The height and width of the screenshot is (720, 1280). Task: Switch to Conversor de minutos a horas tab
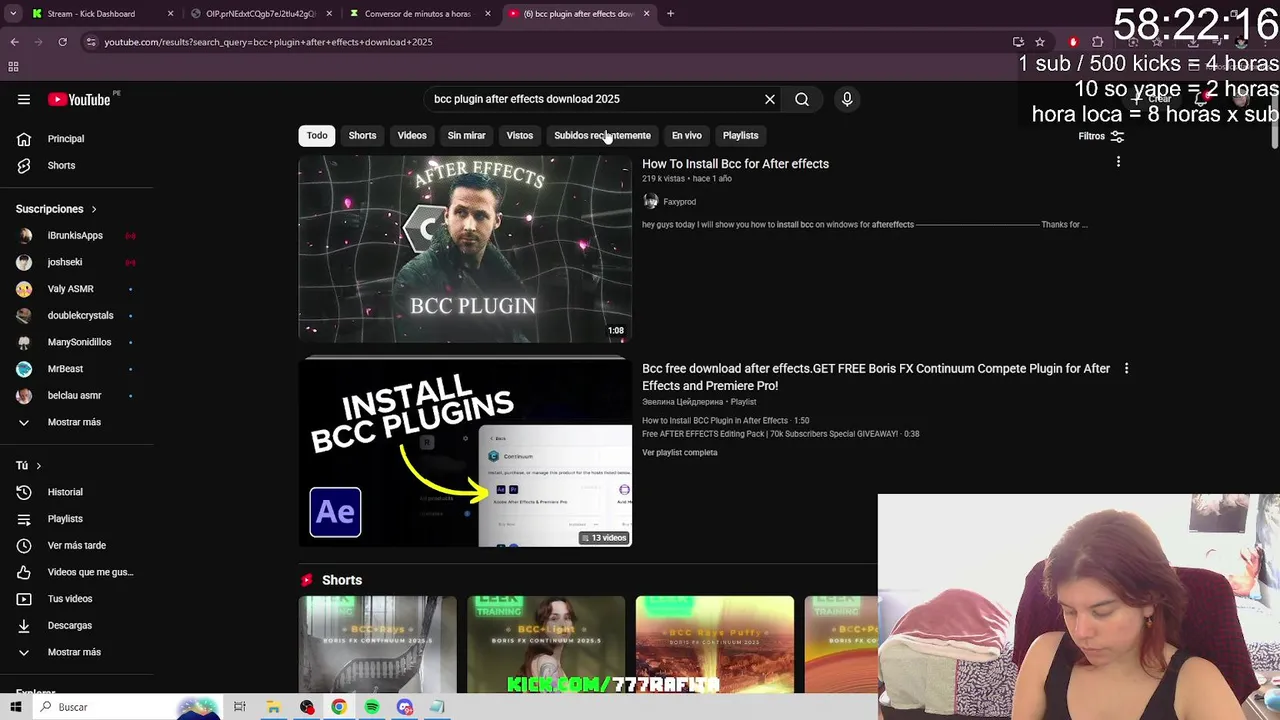coord(418,14)
